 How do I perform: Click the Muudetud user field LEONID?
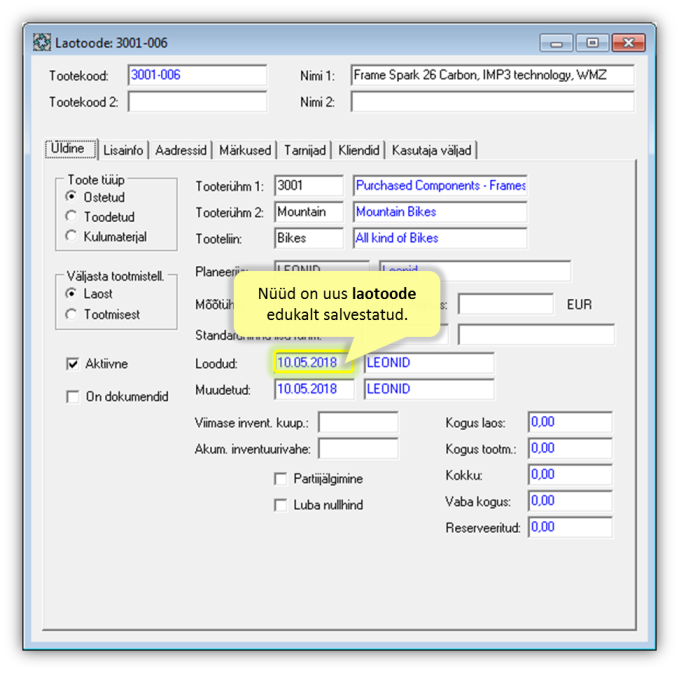click(x=429, y=389)
